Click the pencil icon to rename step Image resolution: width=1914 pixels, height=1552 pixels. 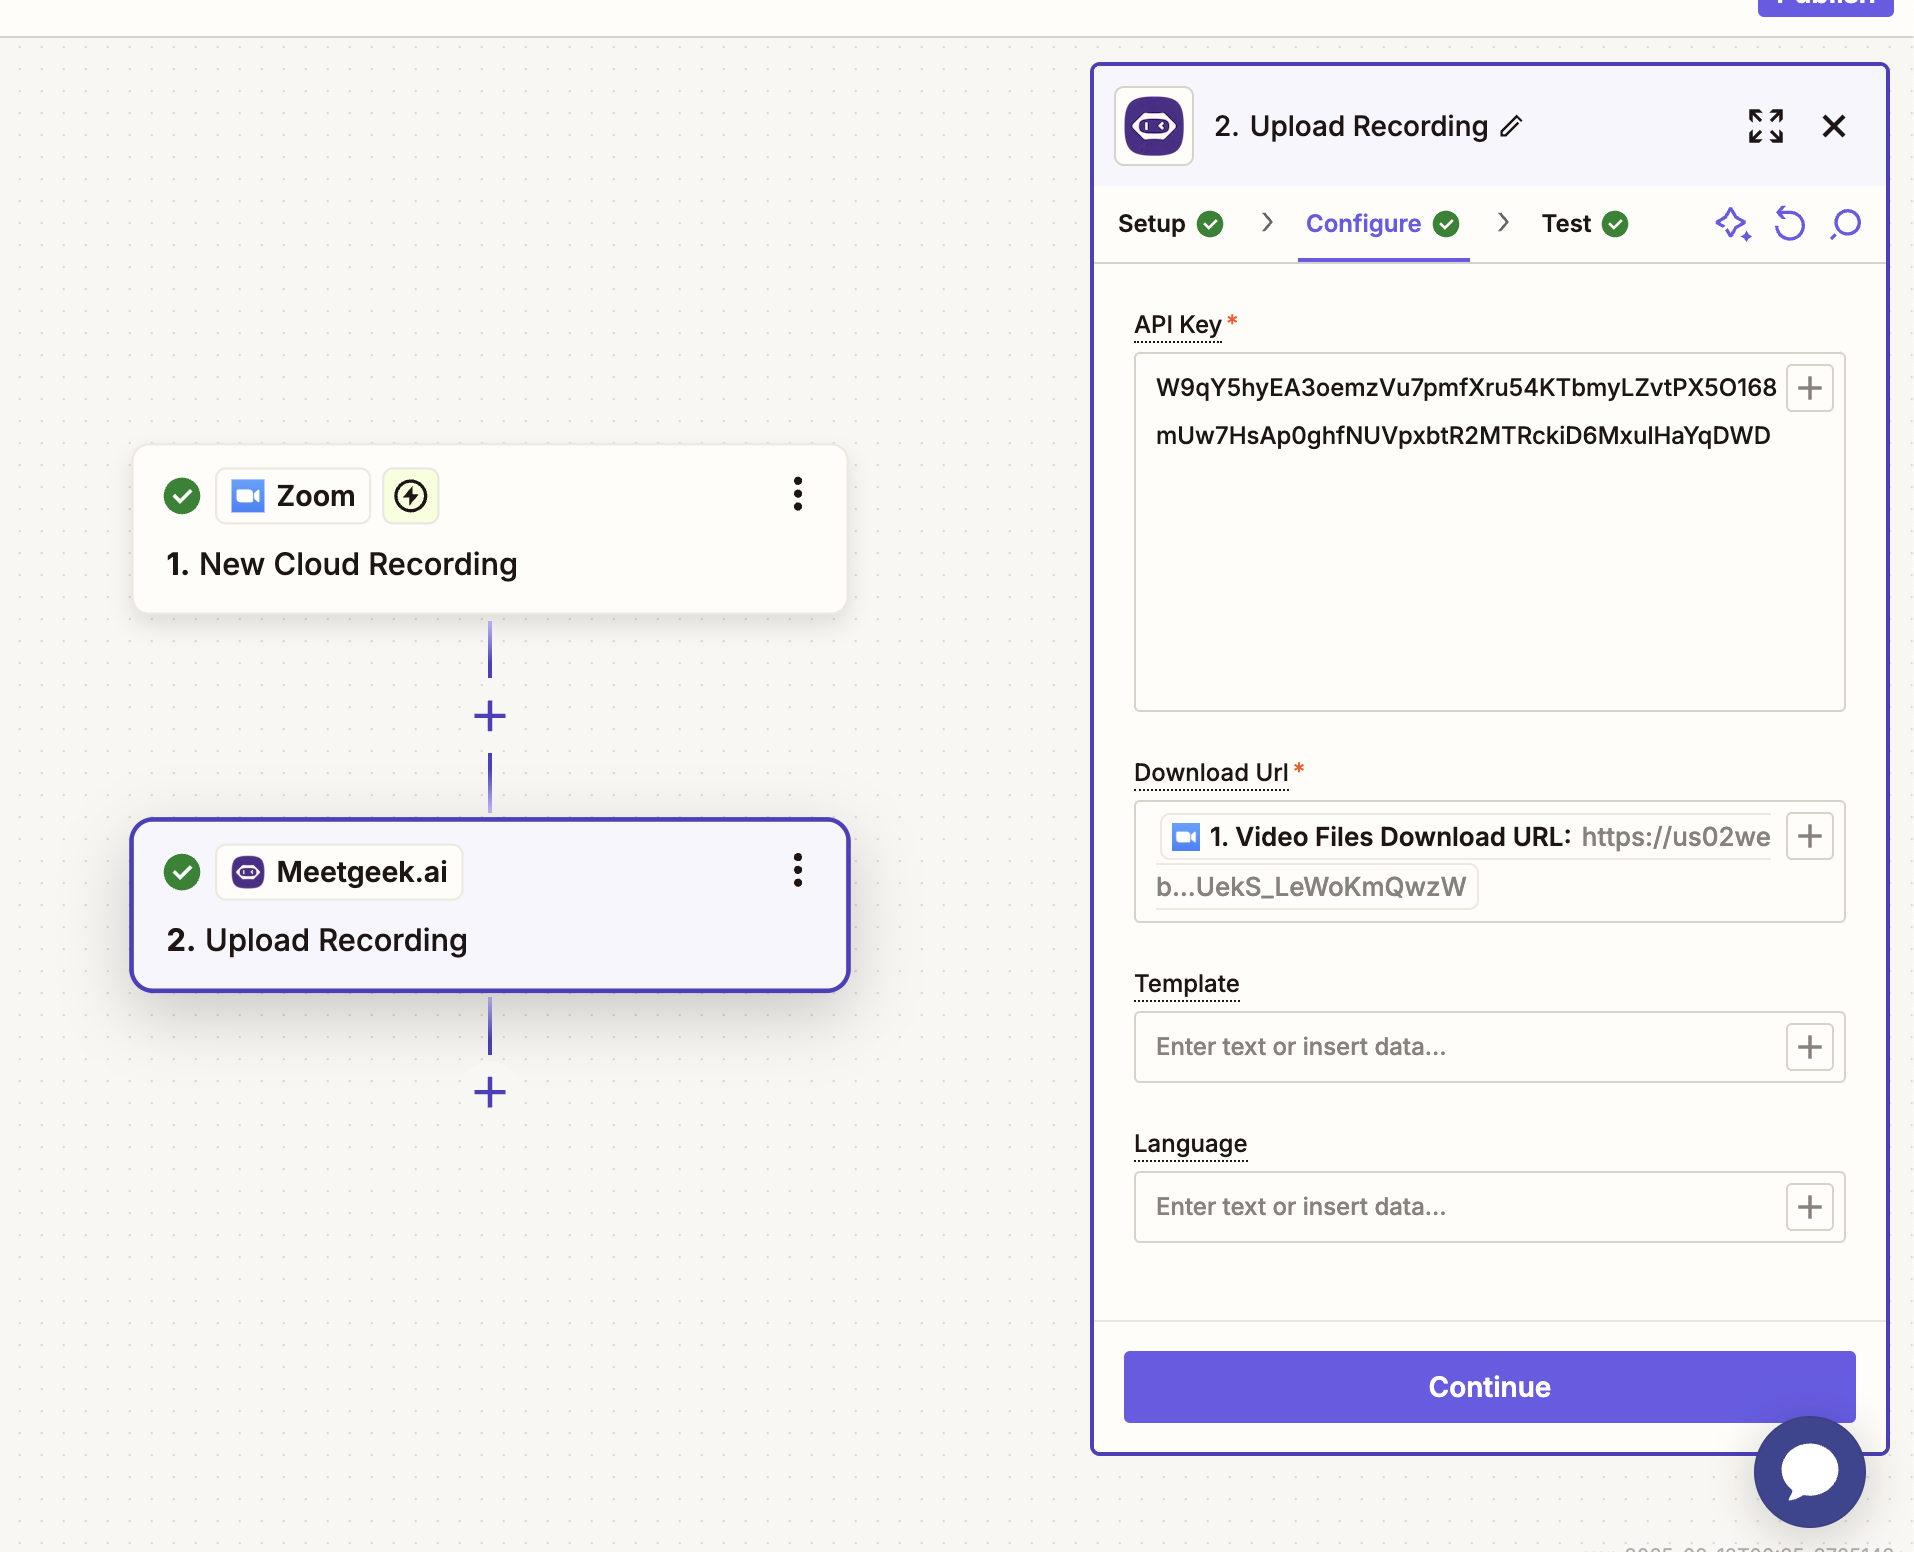tap(1511, 126)
